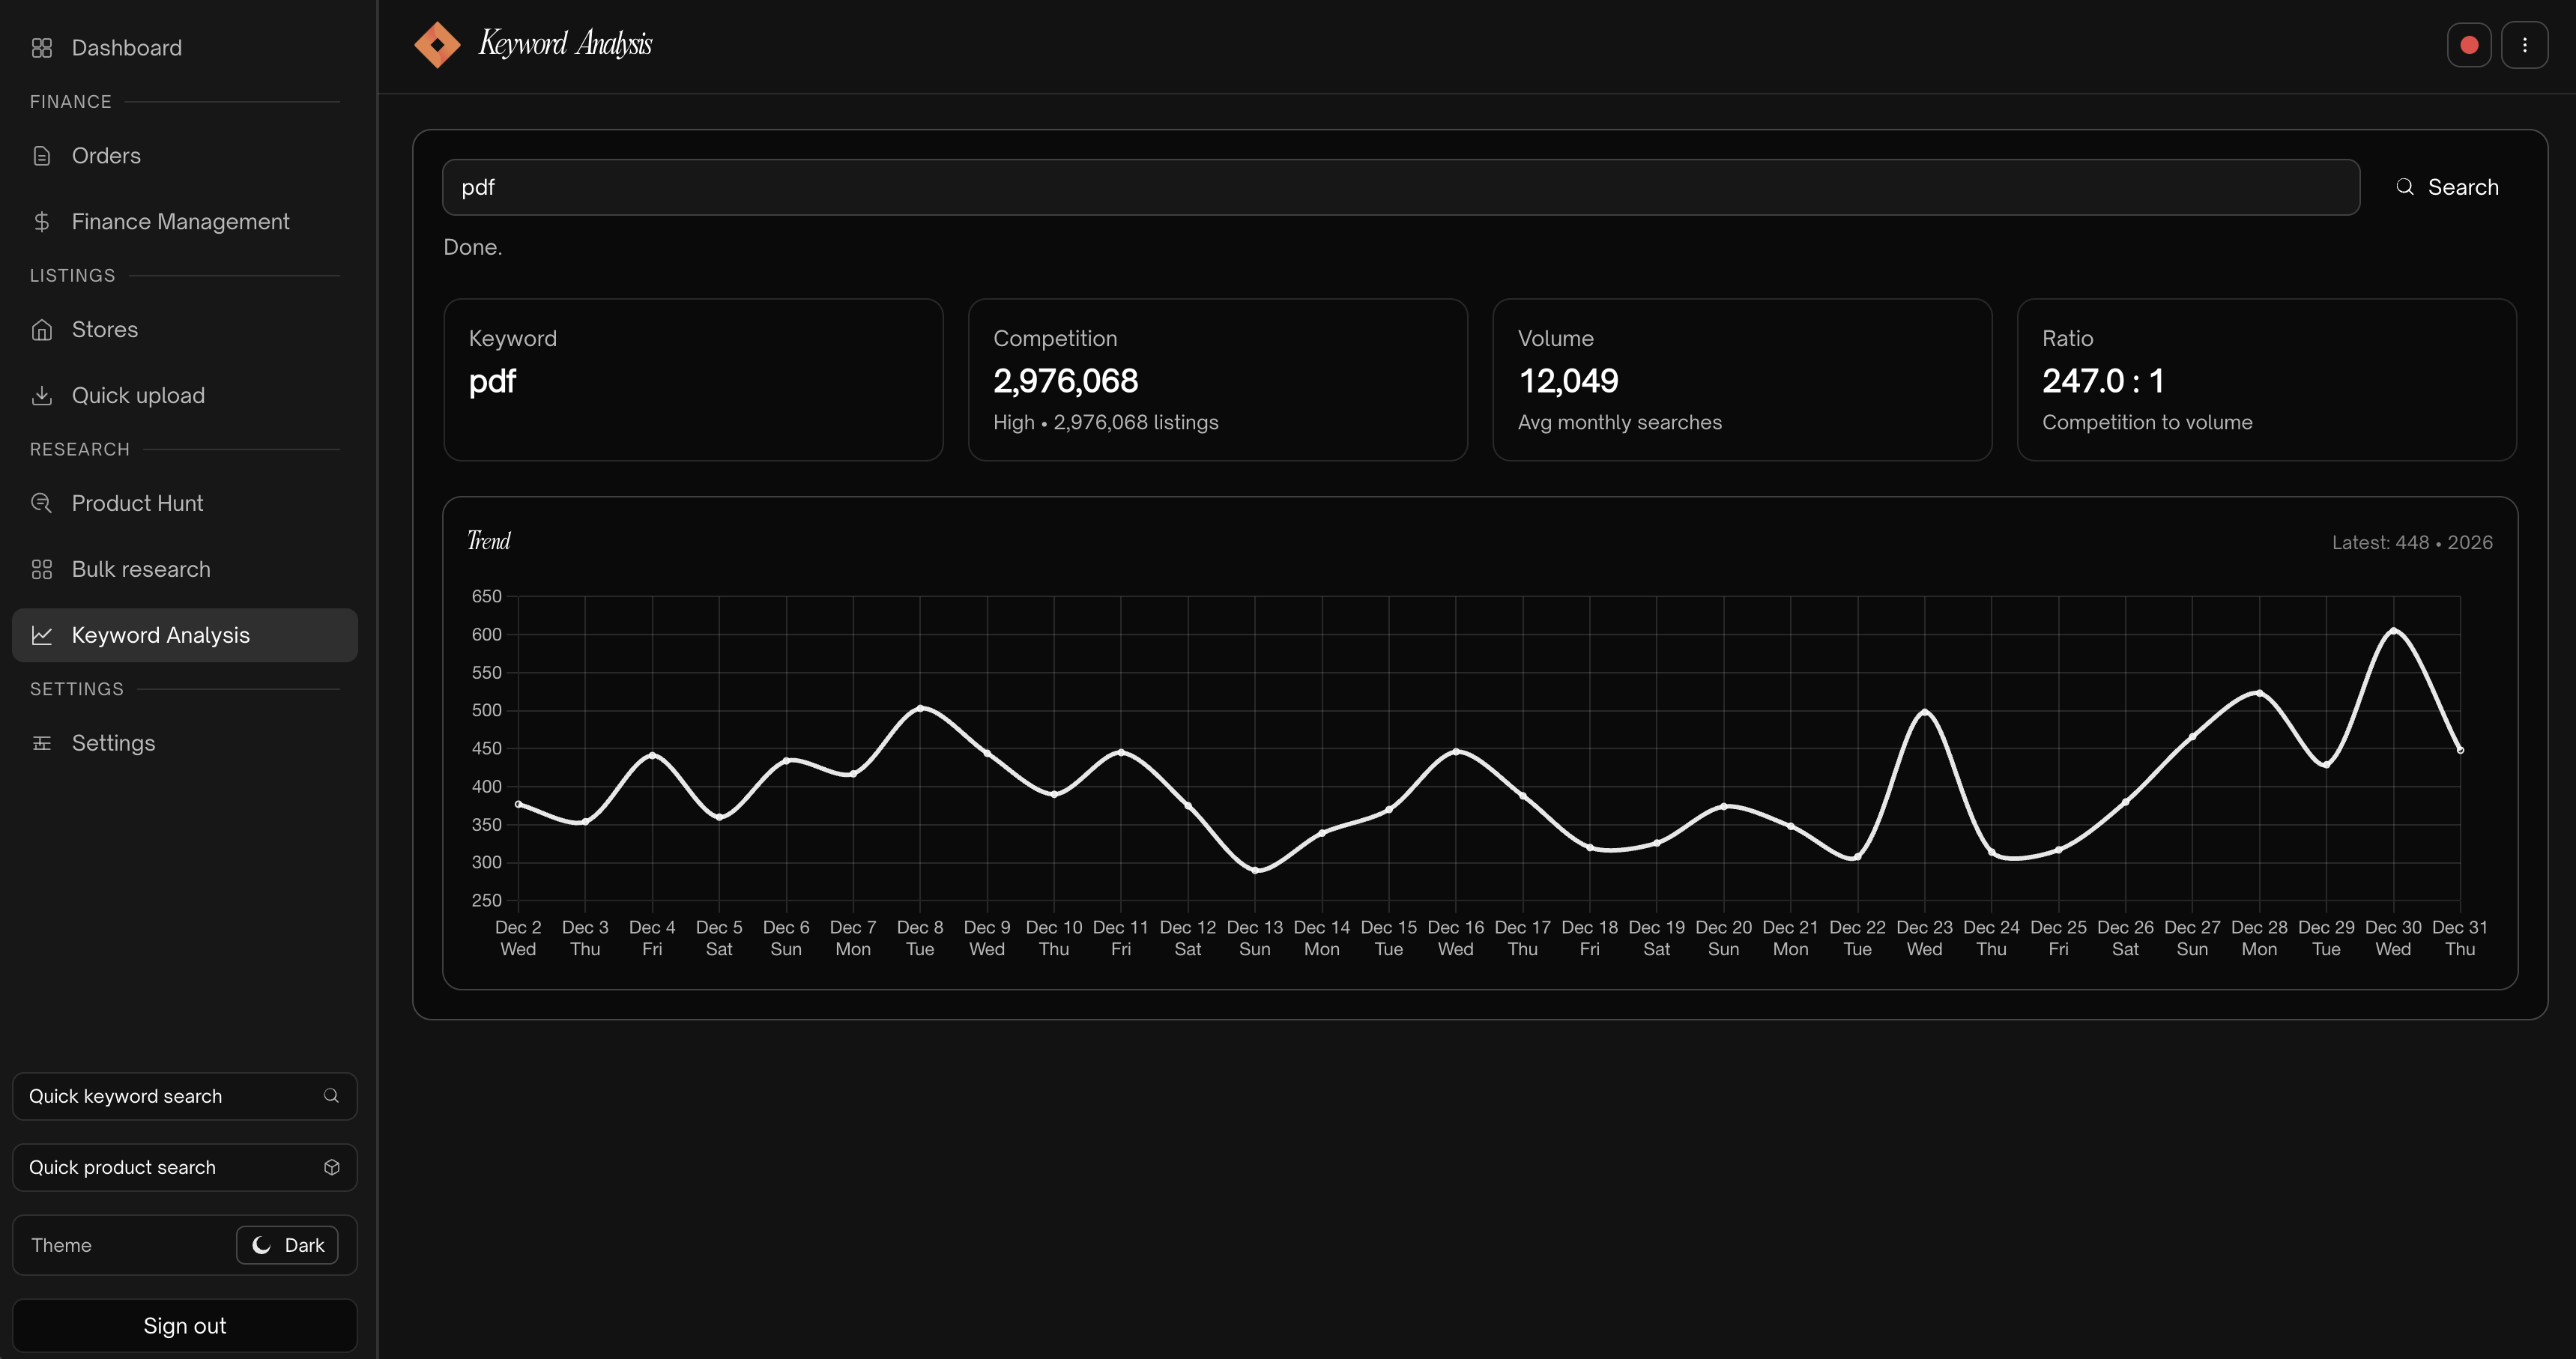Click the Competition stats card
Screen dimensions: 2576x1359
pos(1217,380)
